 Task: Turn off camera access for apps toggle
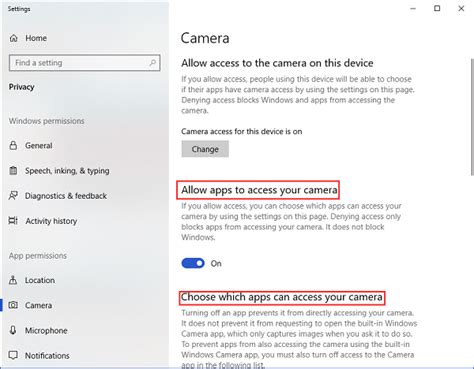click(x=193, y=263)
